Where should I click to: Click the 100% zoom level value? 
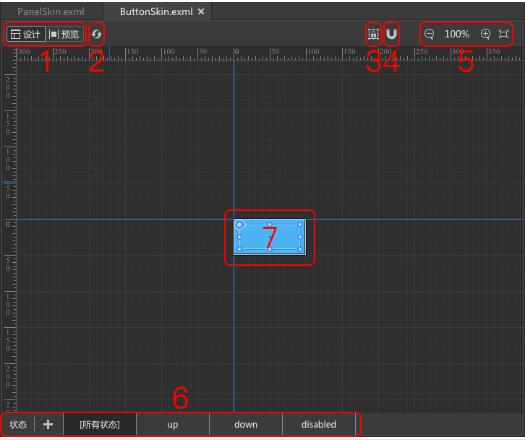[457, 34]
